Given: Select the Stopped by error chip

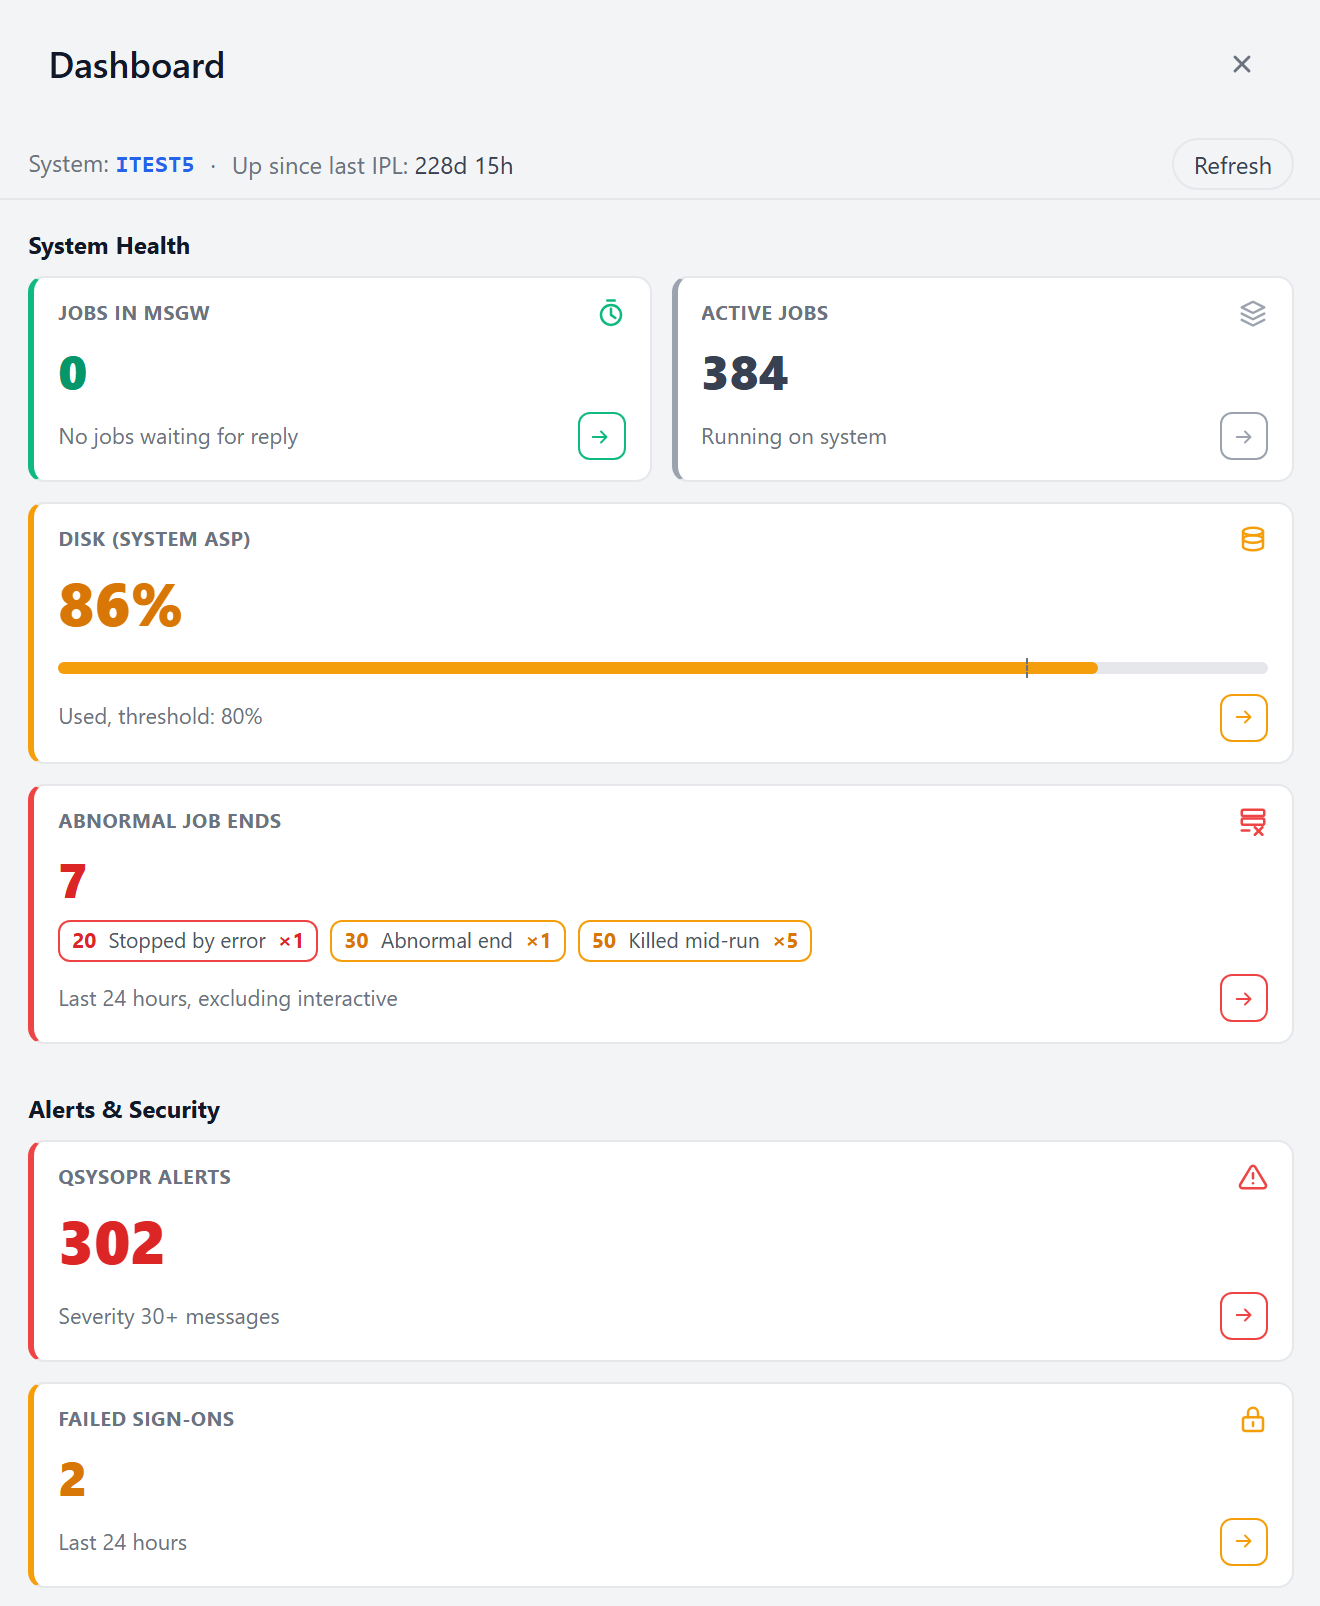Looking at the screenshot, I should (x=188, y=941).
